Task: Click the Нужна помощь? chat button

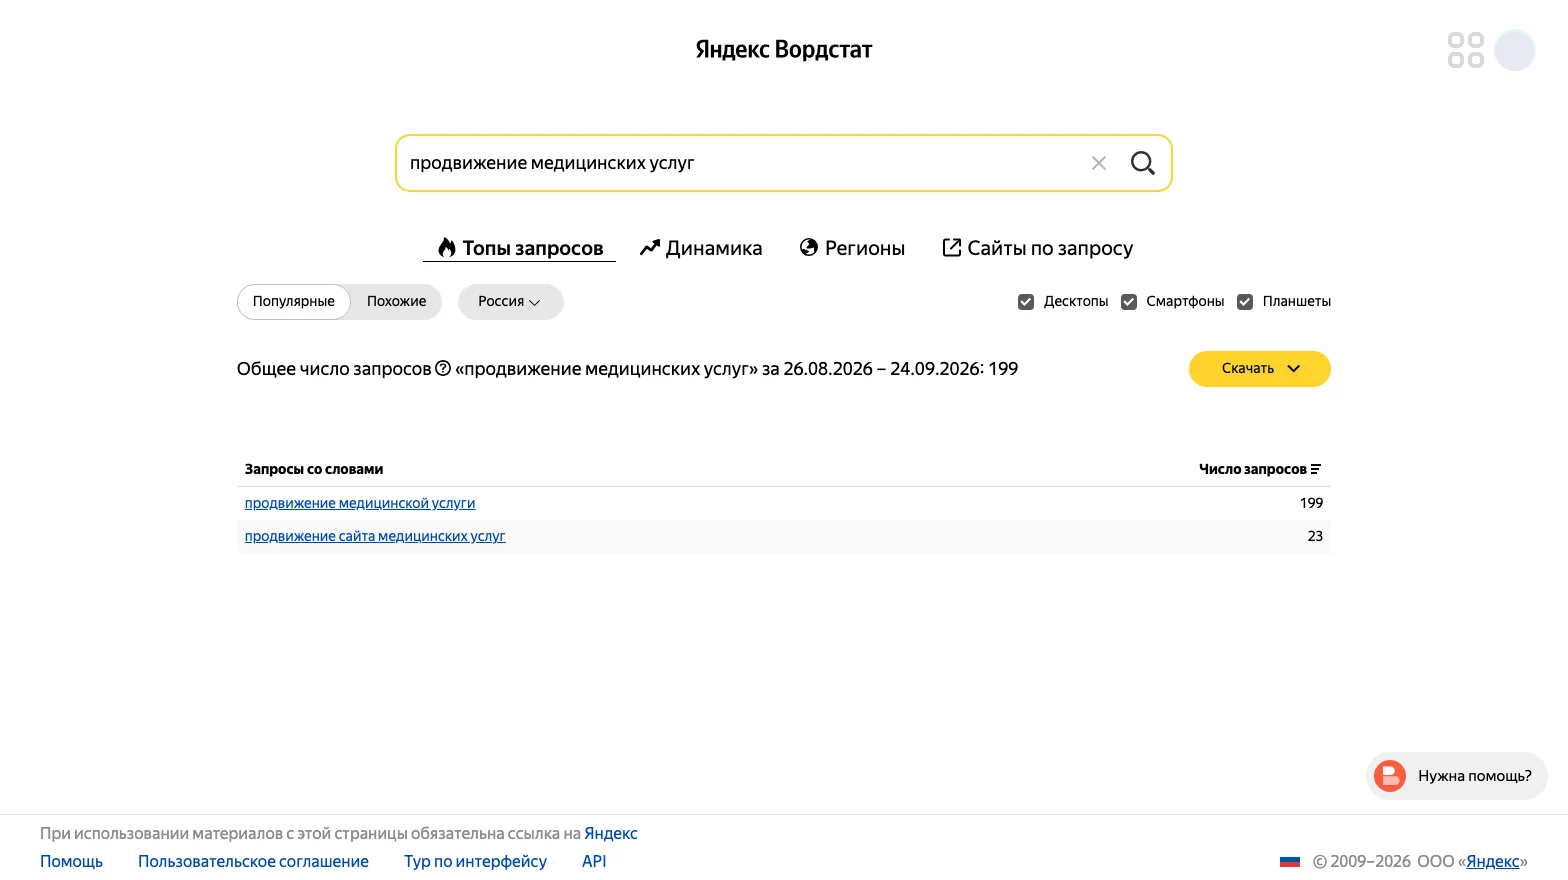Action: 1456,776
